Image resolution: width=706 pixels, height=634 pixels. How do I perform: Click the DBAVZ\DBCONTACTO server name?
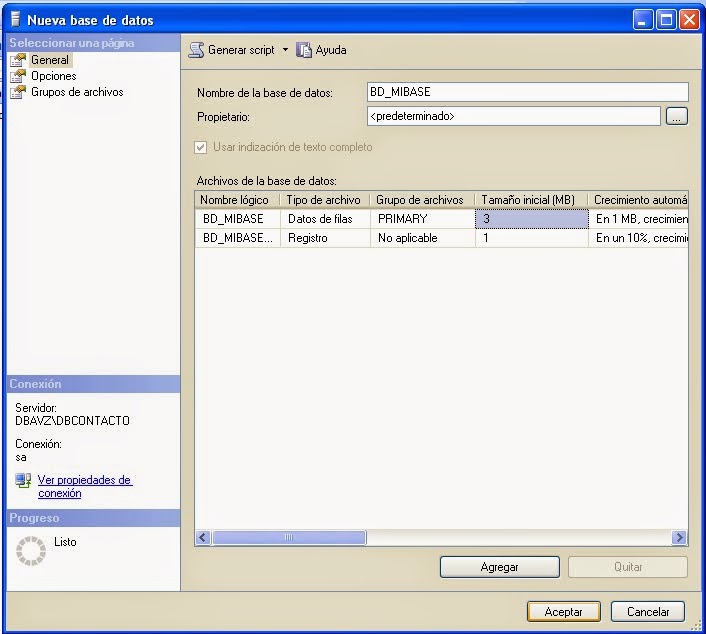[x=72, y=421]
